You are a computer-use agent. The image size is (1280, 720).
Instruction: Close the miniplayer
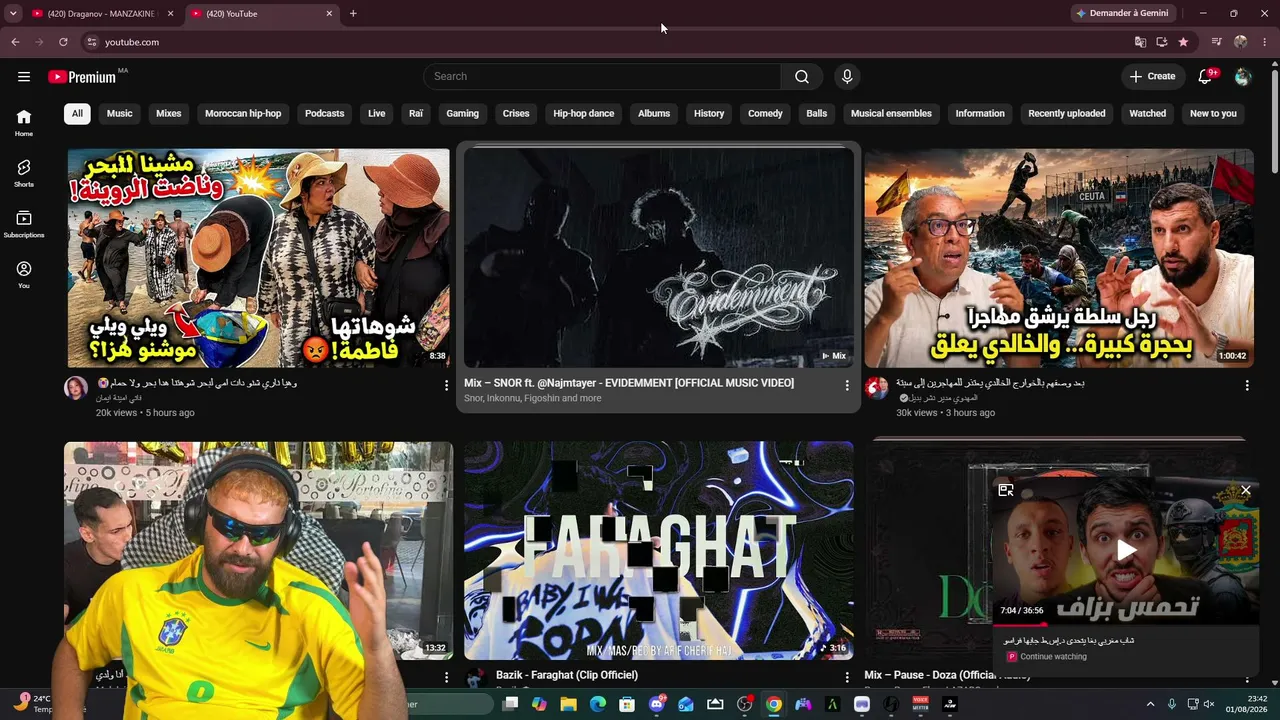pos(1246,490)
